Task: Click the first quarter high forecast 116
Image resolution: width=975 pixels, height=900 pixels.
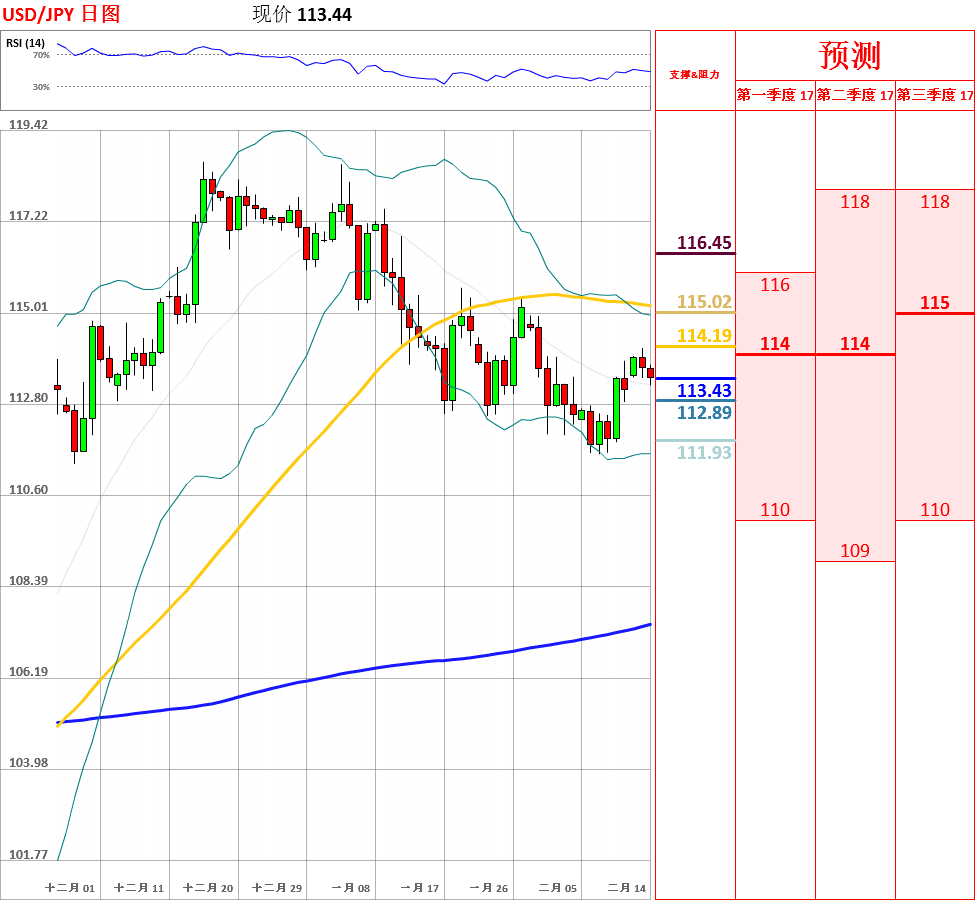Action: [x=775, y=285]
